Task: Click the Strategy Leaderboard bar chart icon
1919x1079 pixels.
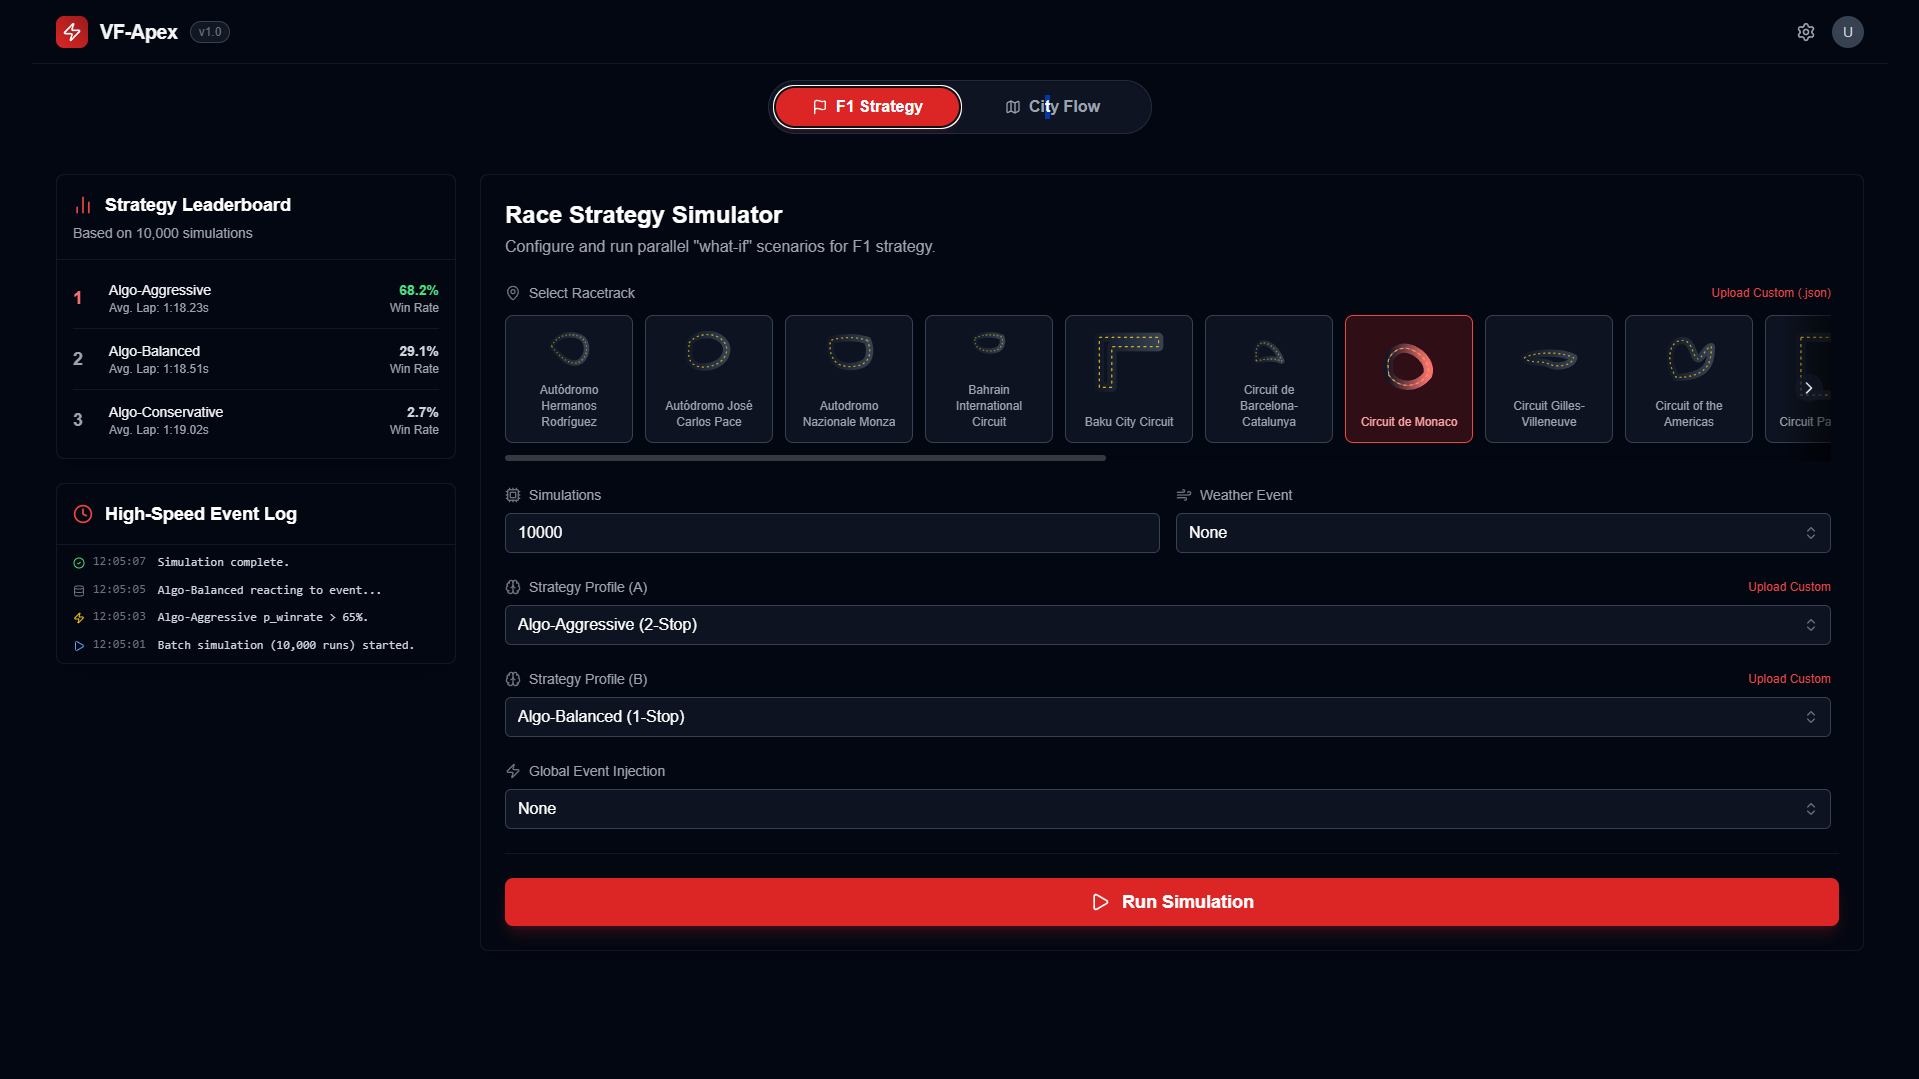Action: (83, 205)
